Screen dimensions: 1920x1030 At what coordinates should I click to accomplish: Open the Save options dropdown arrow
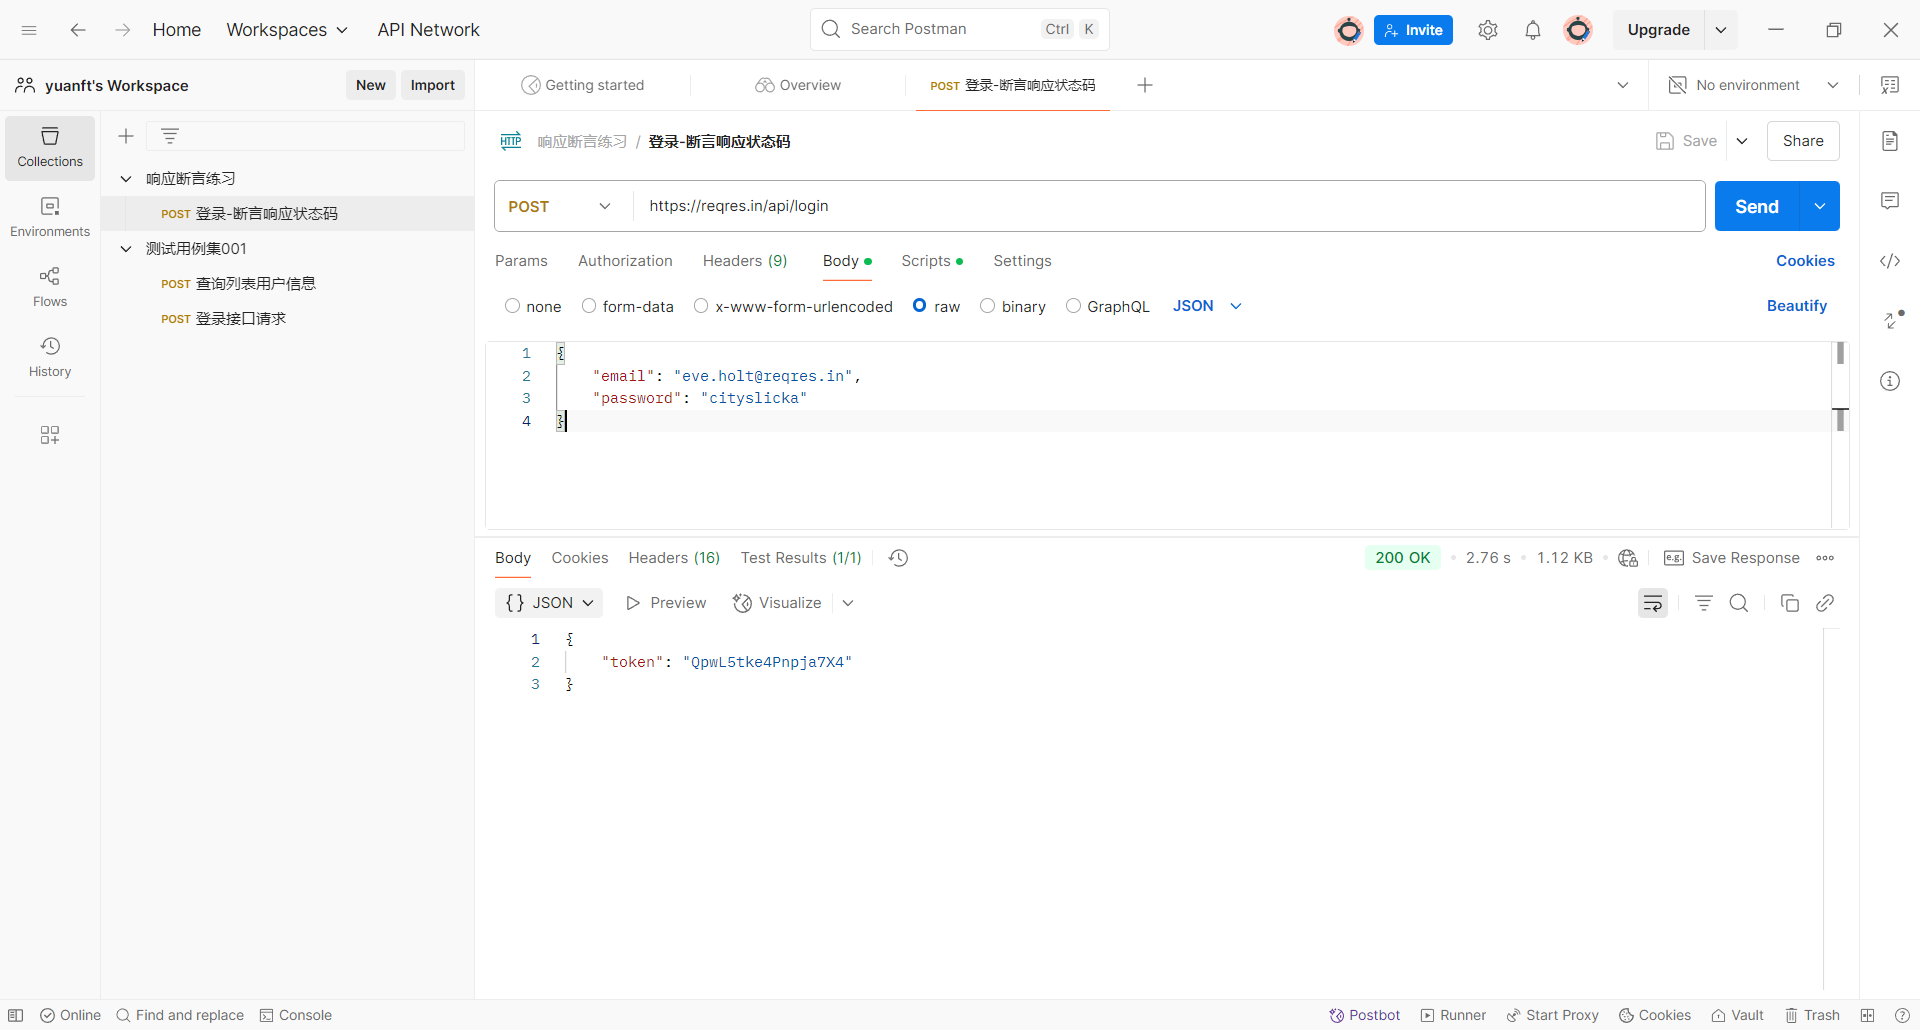(1742, 141)
